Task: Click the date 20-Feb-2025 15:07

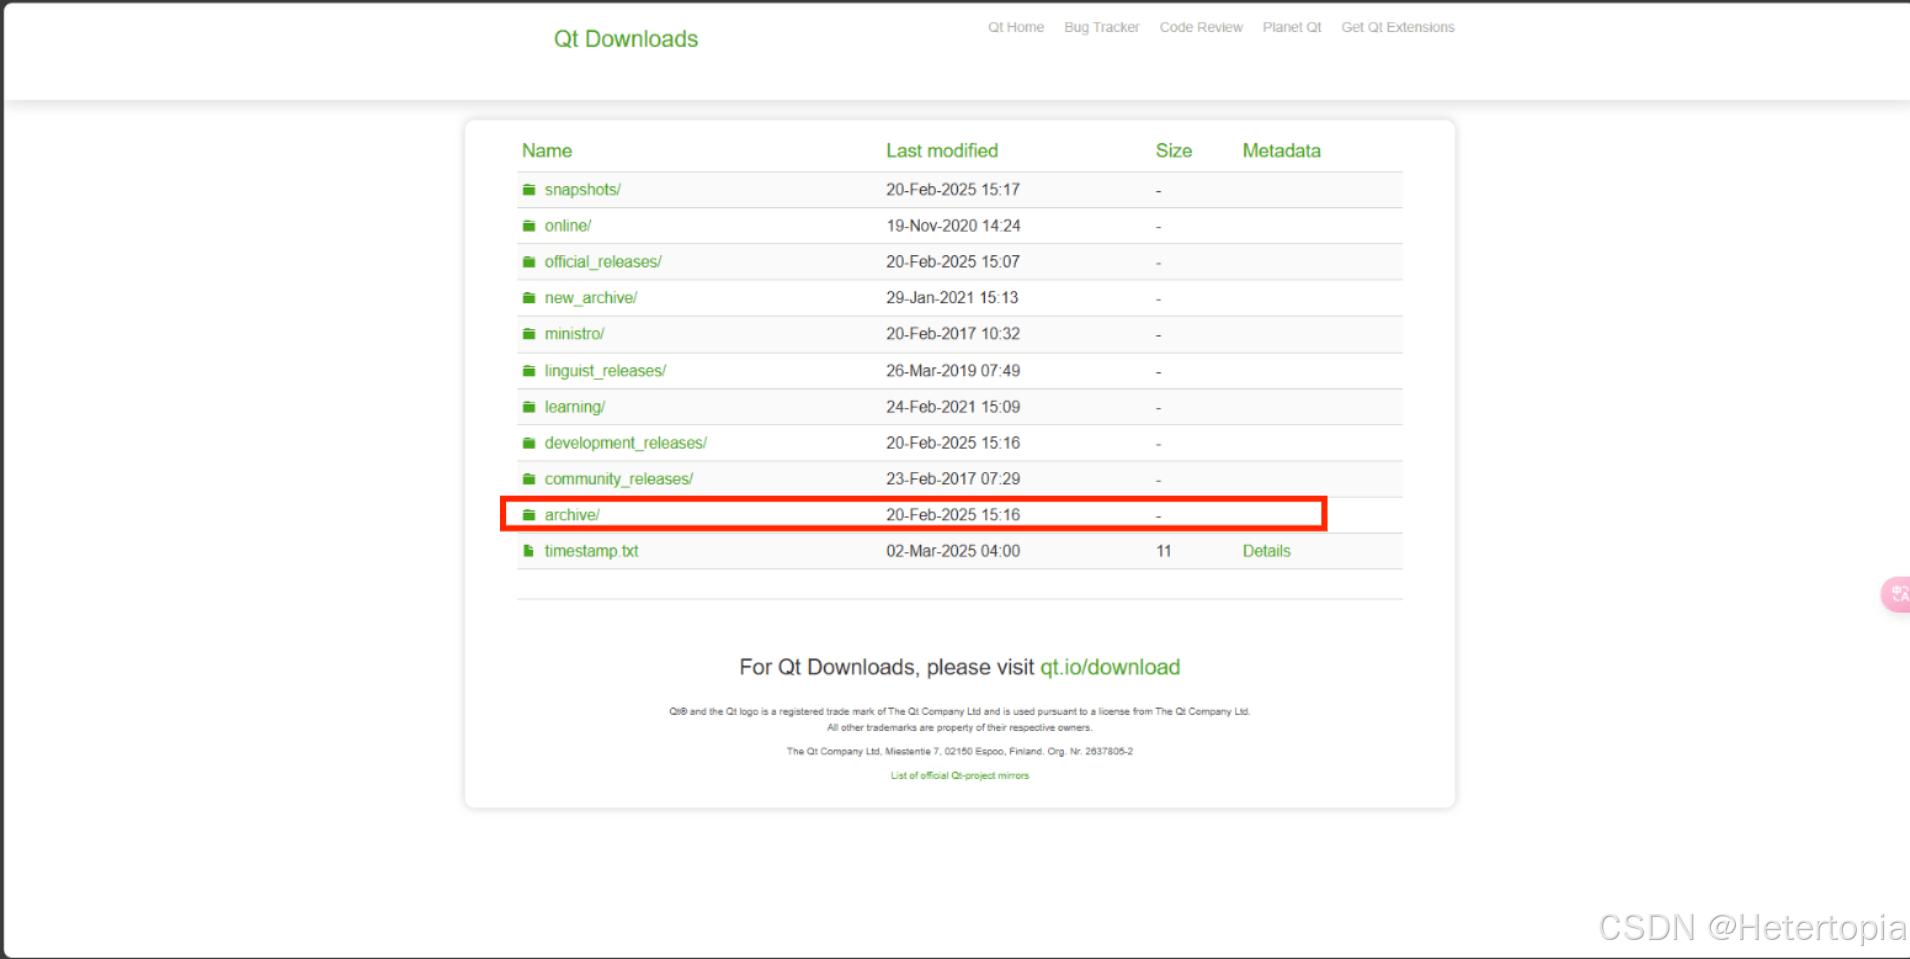Action: click(x=953, y=262)
